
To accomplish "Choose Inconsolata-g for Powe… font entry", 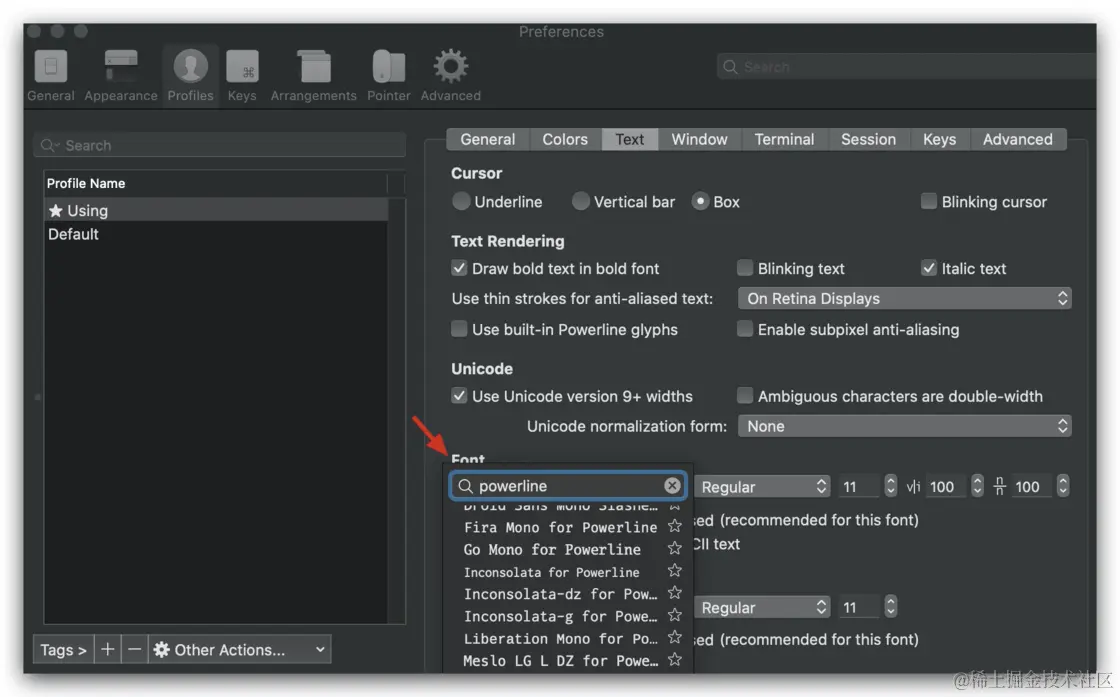I will coord(560,616).
